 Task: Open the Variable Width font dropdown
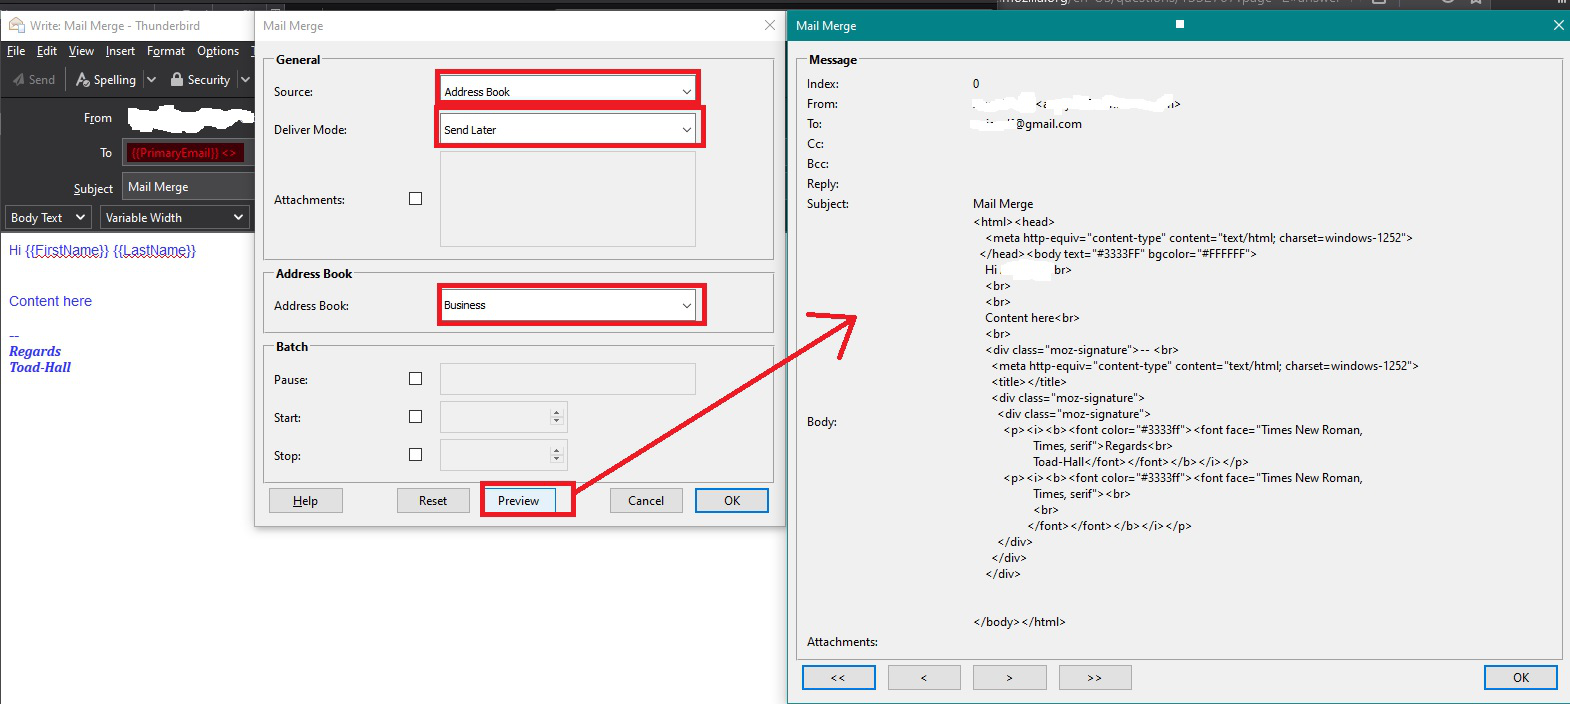174,217
